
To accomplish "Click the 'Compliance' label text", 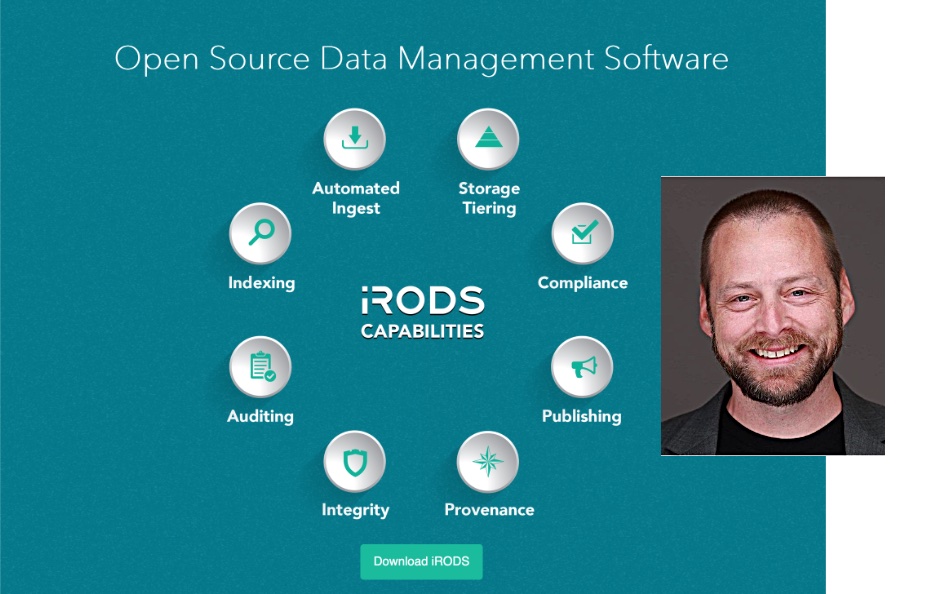I will [x=583, y=283].
